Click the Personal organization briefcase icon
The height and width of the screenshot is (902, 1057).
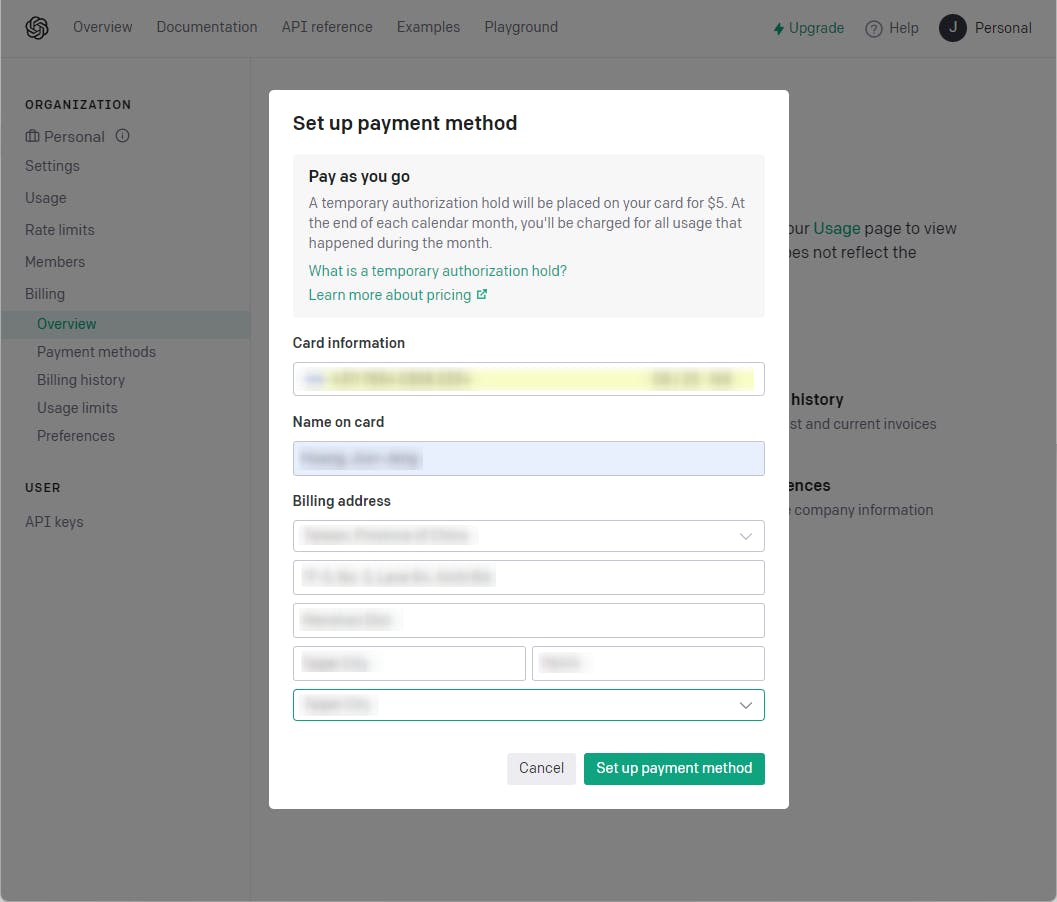[x=33, y=137]
